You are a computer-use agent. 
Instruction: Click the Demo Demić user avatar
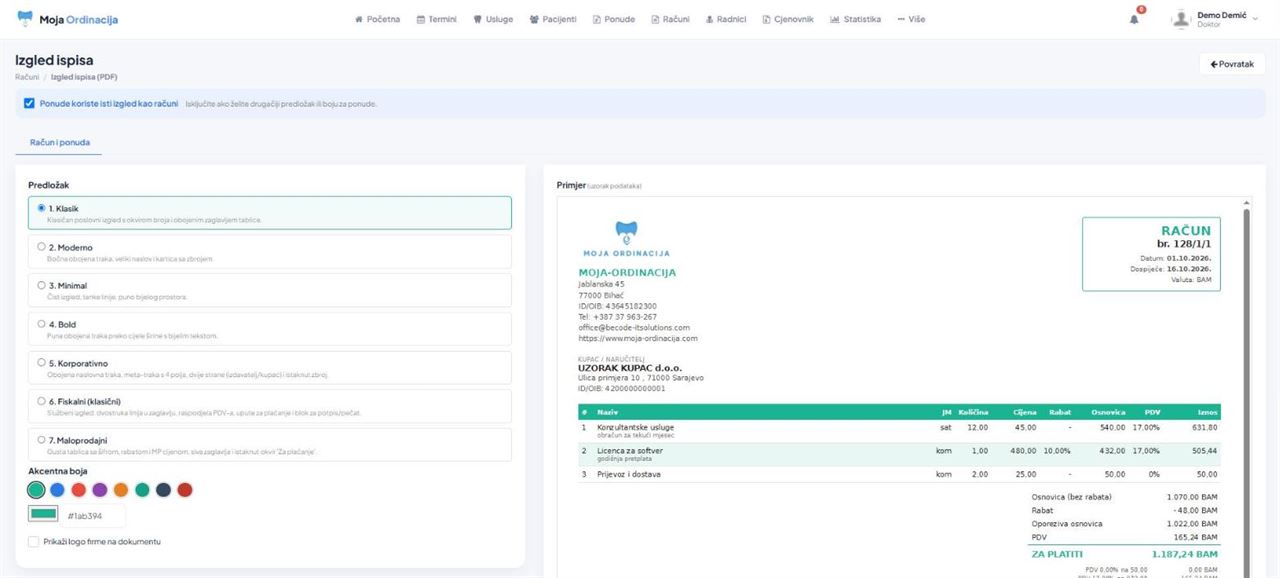tap(1183, 19)
